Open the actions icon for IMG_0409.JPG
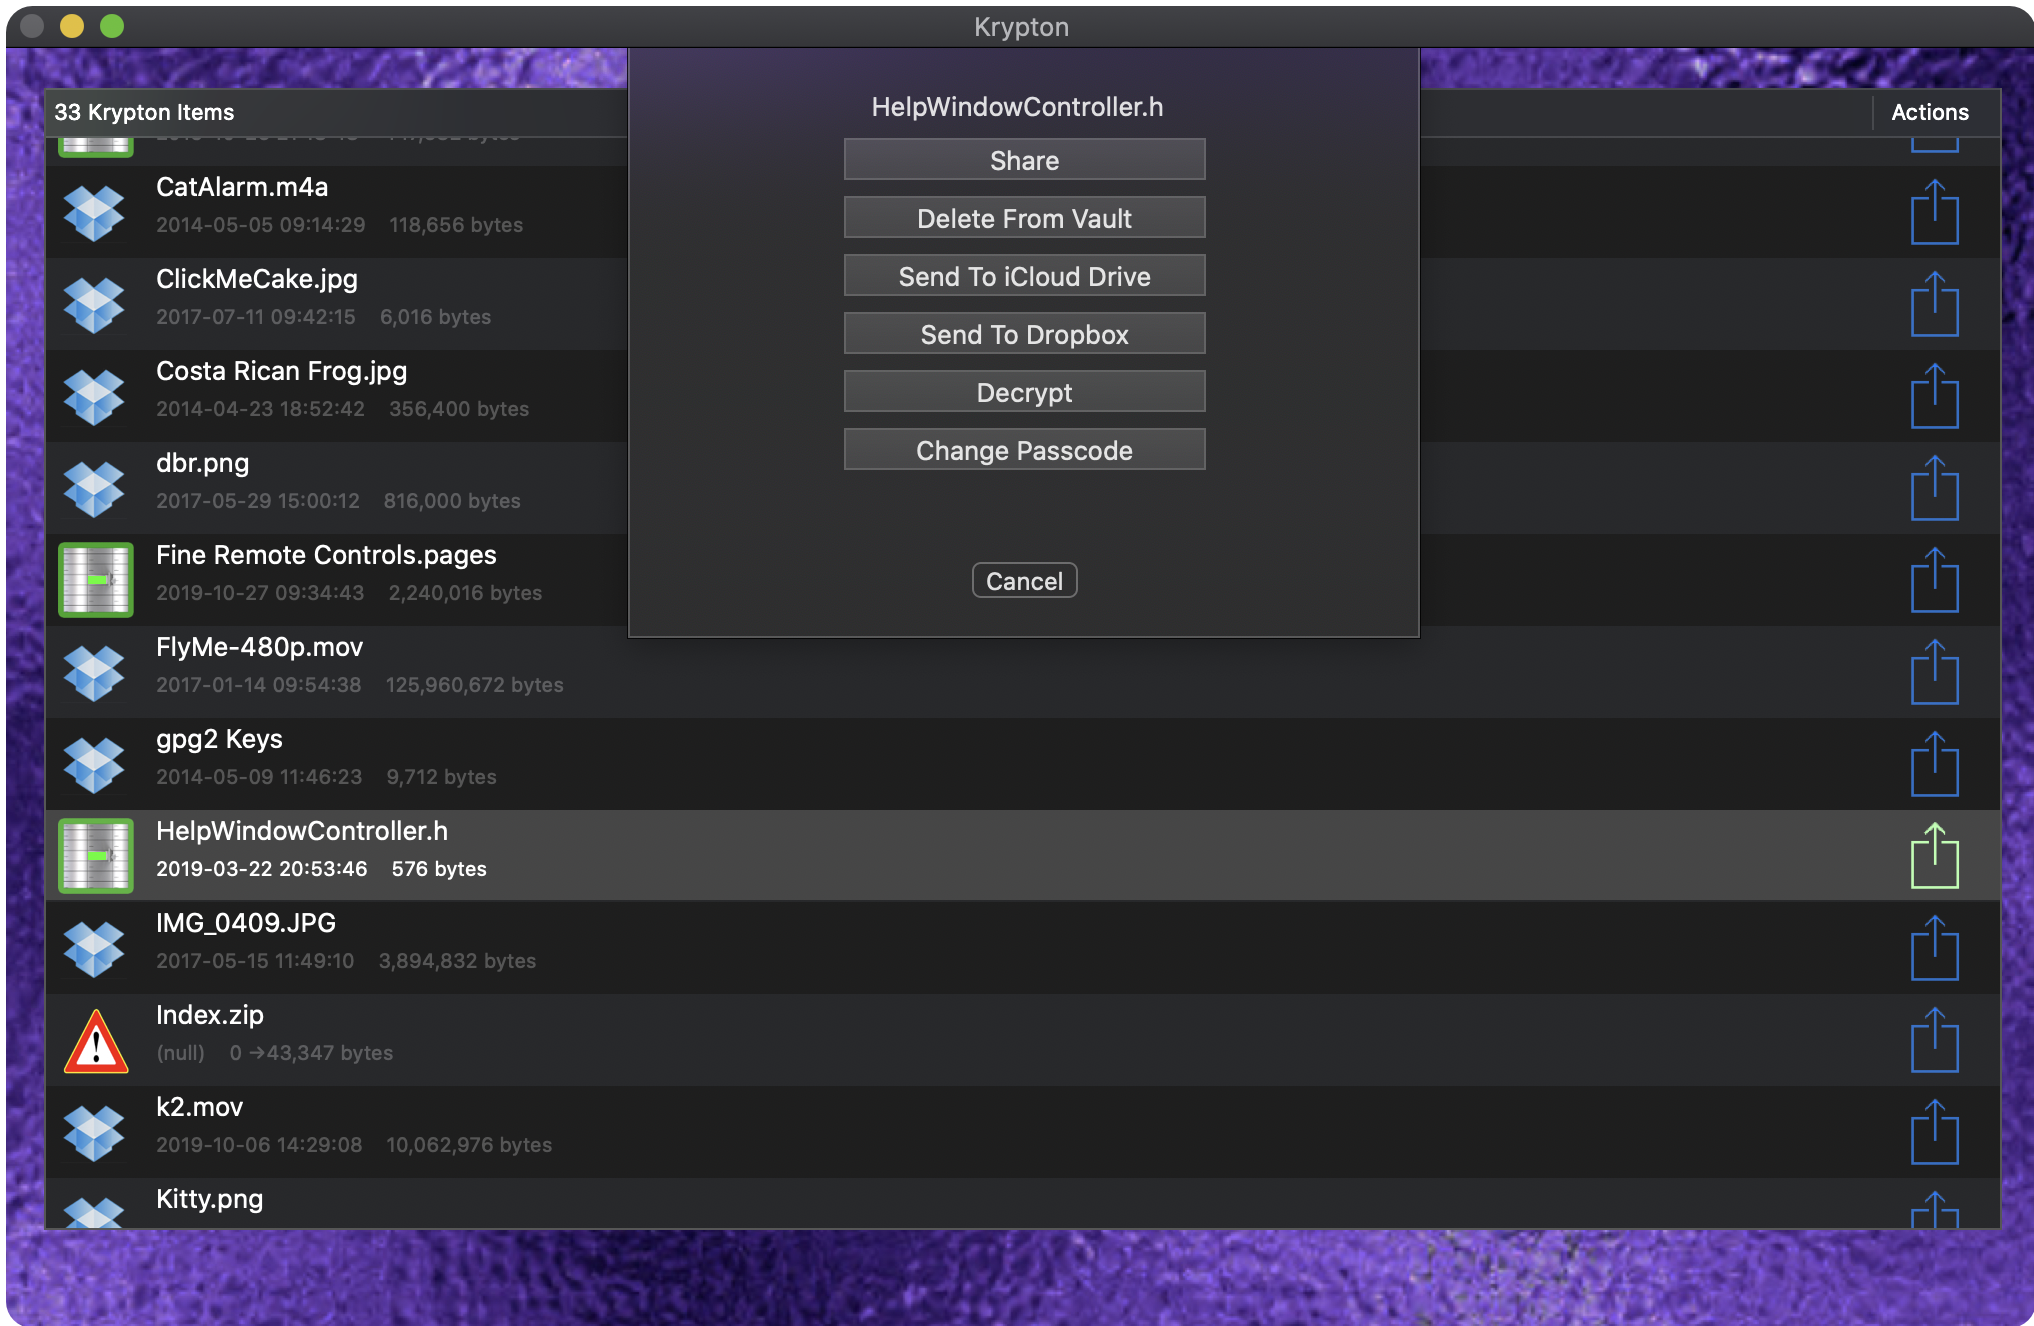This screenshot has height=1326, width=2034. (x=1934, y=948)
